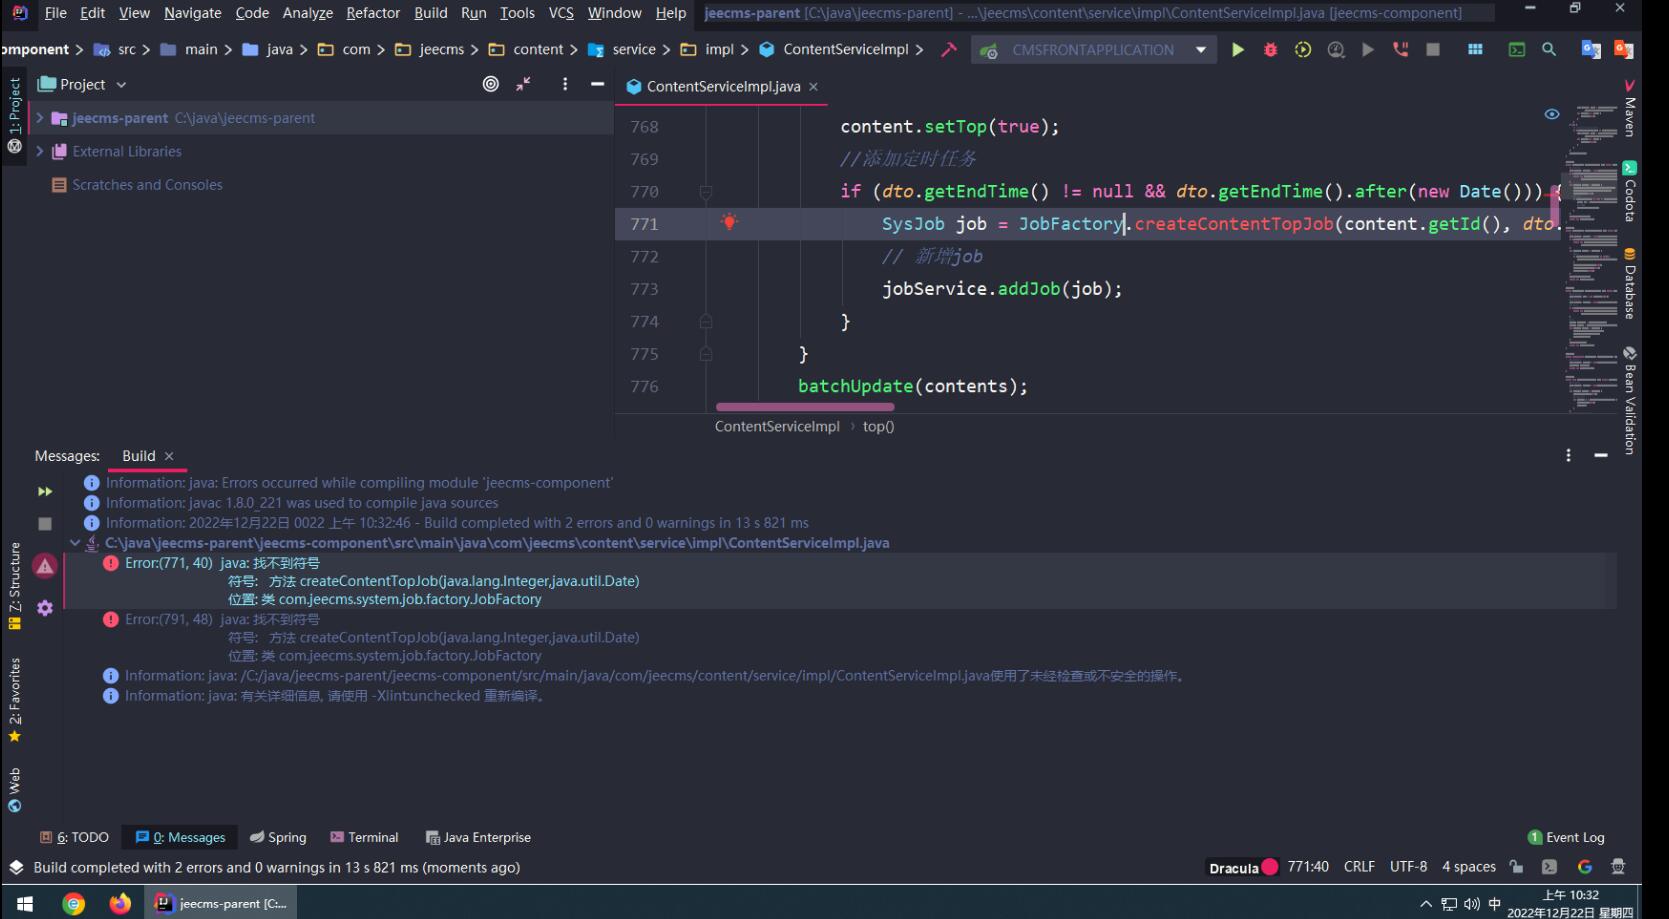Toggle the reader mode eye icon in editor
The width and height of the screenshot is (1669, 919).
pyautogui.click(x=1551, y=114)
